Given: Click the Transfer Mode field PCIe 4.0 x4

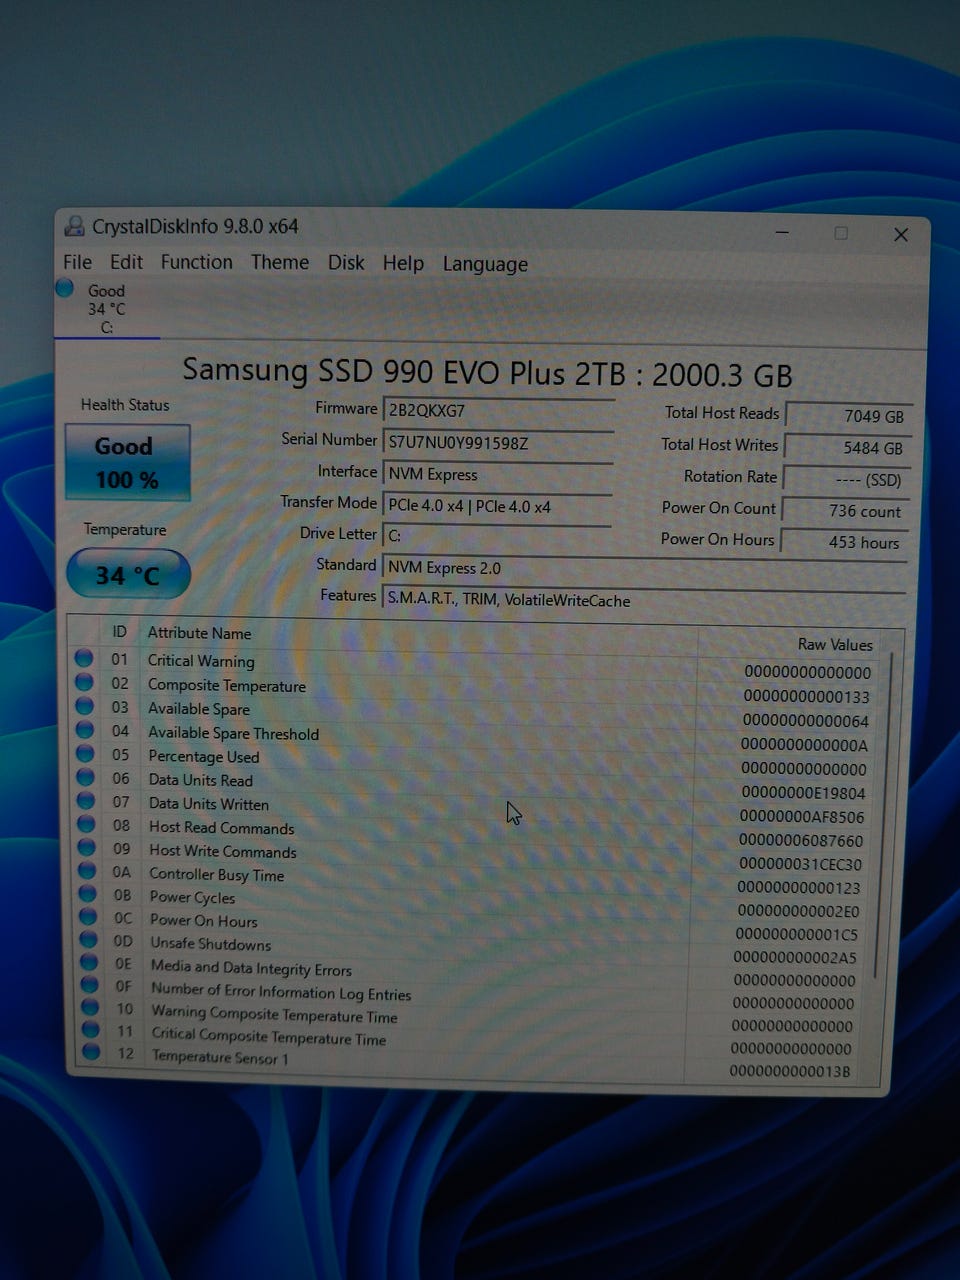Looking at the screenshot, I should (x=497, y=506).
